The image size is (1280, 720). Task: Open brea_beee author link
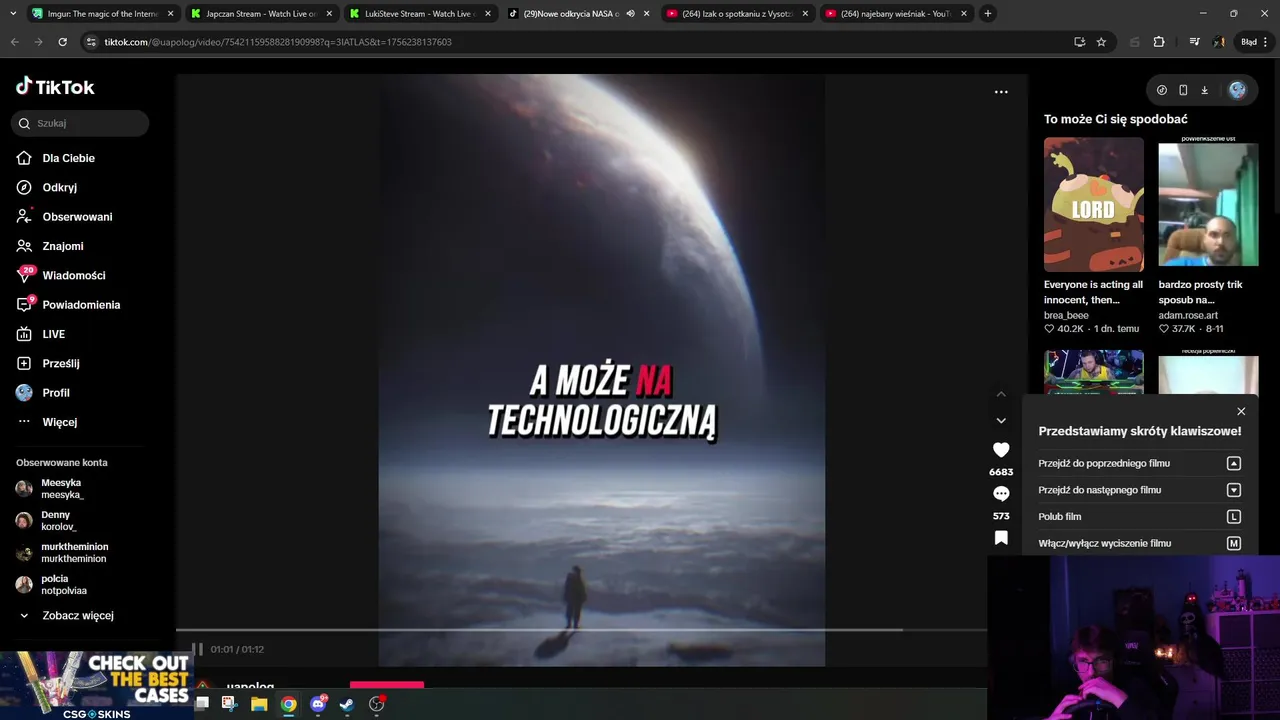[x=1066, y=315]
